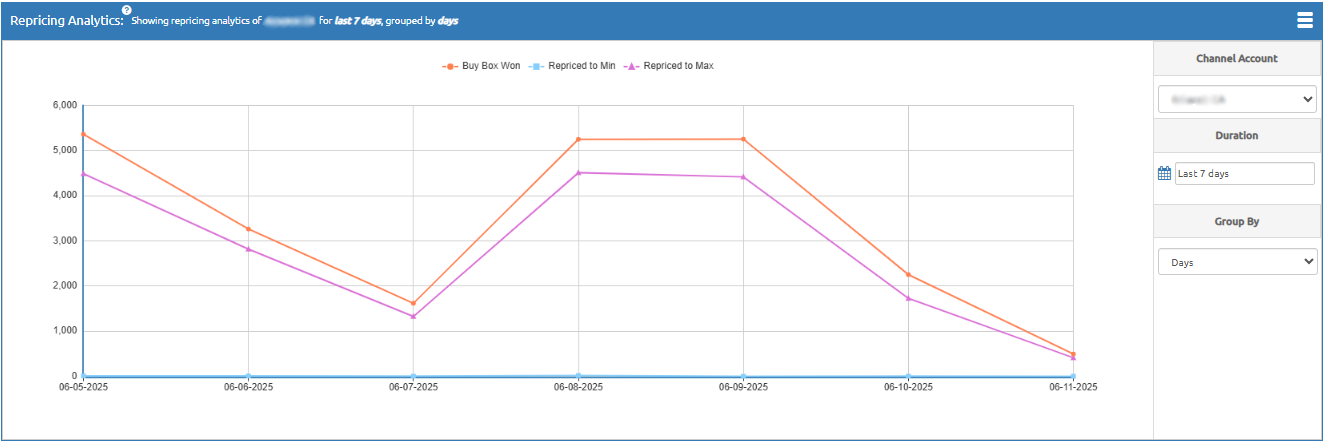
Task: Toggle the Buy Box Won legend series
Action: pyautogui.click(x=481, y=66)
